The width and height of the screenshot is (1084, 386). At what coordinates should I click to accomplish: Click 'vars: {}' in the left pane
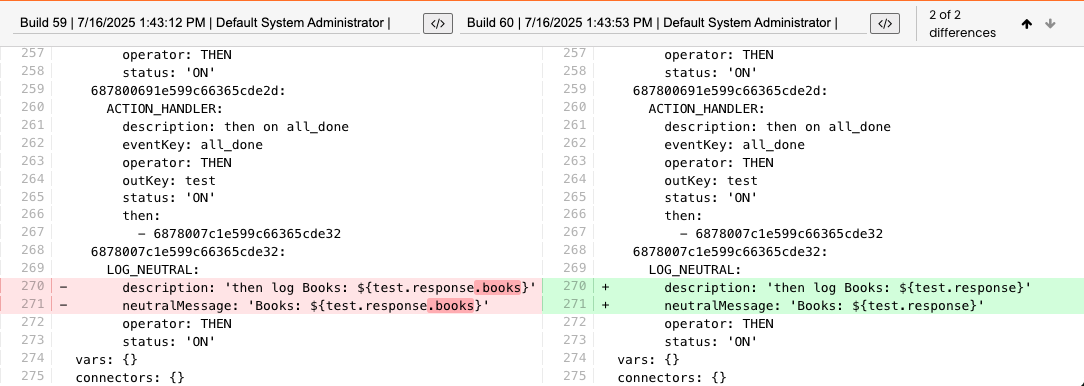(x=106, y=360)
